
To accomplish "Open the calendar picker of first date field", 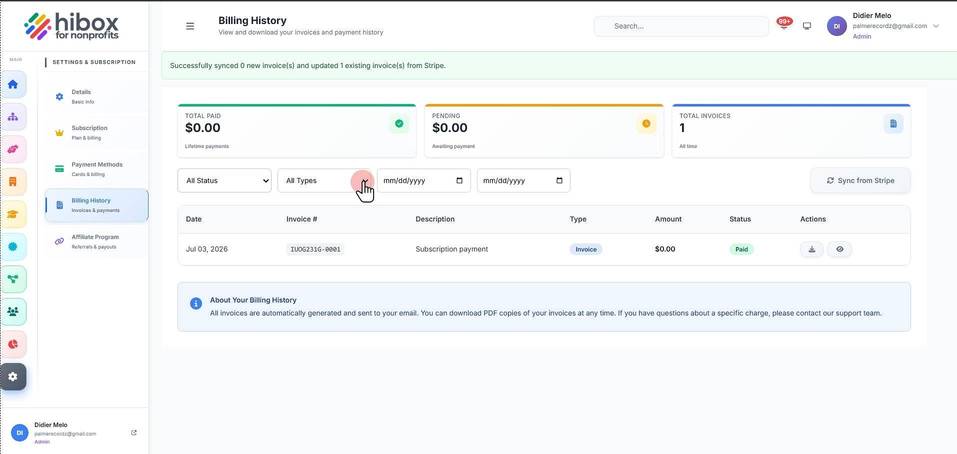I will [x=460, y=181].
